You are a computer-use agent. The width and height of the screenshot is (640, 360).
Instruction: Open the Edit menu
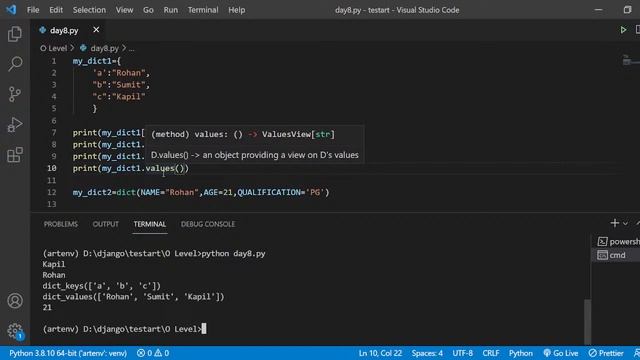56,10
